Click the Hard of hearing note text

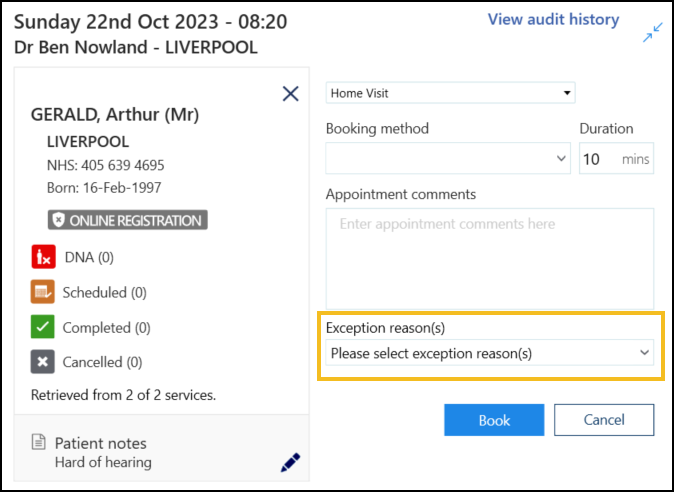(x=103, y=462)
